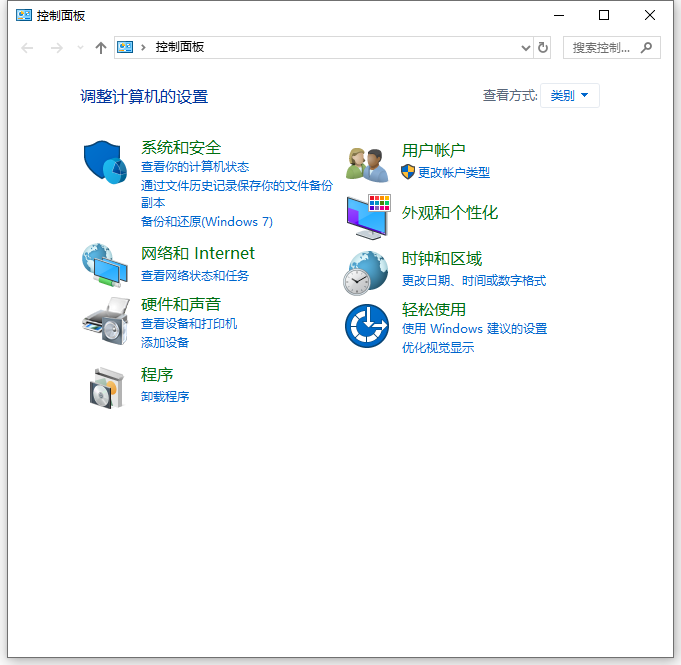Click 使用 Windows 建议的设置 link
The image size is (681, 665).
click(474, 328)
